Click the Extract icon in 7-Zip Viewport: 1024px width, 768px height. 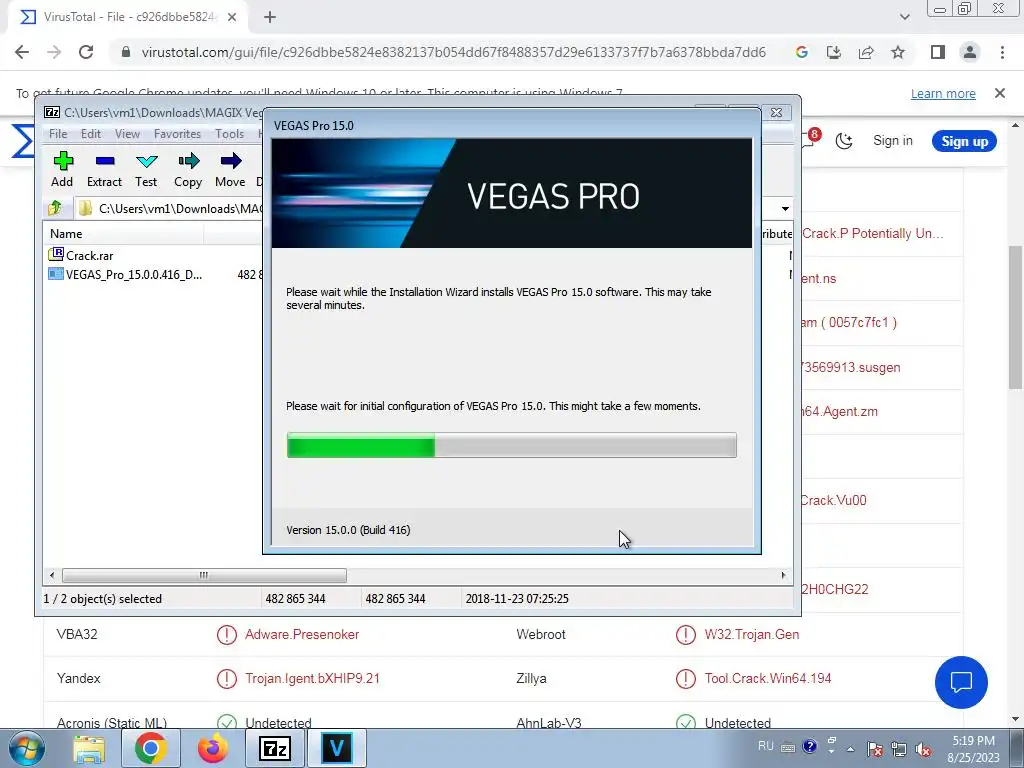[x=104, y=169]
